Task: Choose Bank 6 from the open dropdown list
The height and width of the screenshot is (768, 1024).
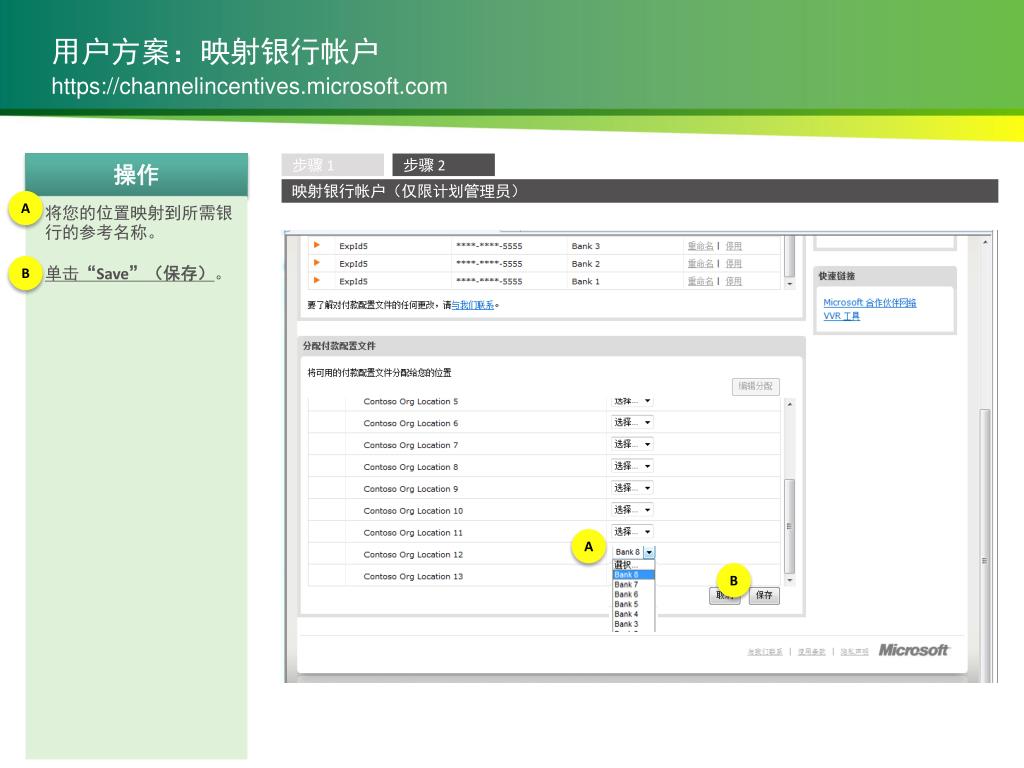Action: pyautogui.click(x=633, y=594)
